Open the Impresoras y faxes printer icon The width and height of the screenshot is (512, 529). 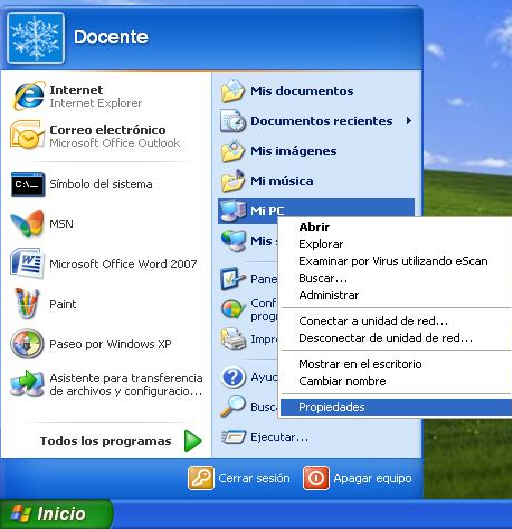(233, 339)
